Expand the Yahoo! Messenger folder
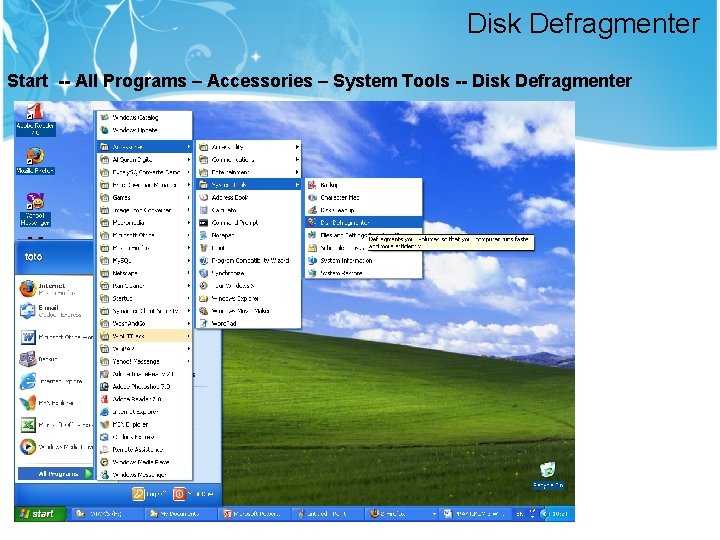The height and width of the screenshot is (540, 720). click(145, 361)
